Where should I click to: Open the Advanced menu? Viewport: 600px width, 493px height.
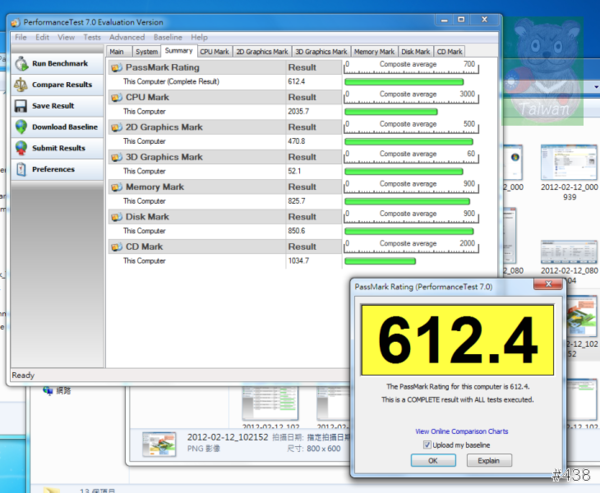point(127,37)
